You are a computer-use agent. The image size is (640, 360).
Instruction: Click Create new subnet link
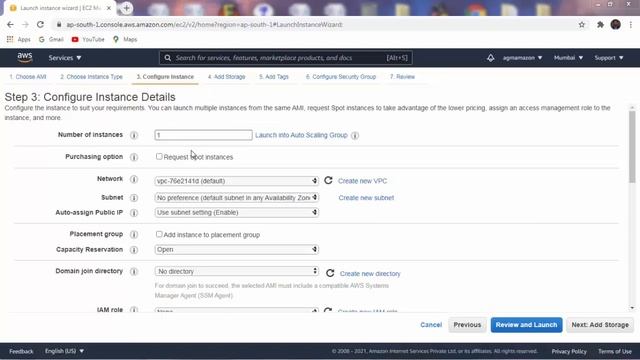pos(366,198)
